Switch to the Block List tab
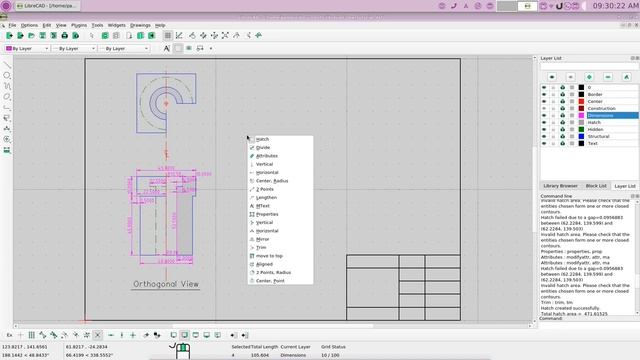Image resolution: width=640 pixels, height=360 pixels. [x=596, y=186]
